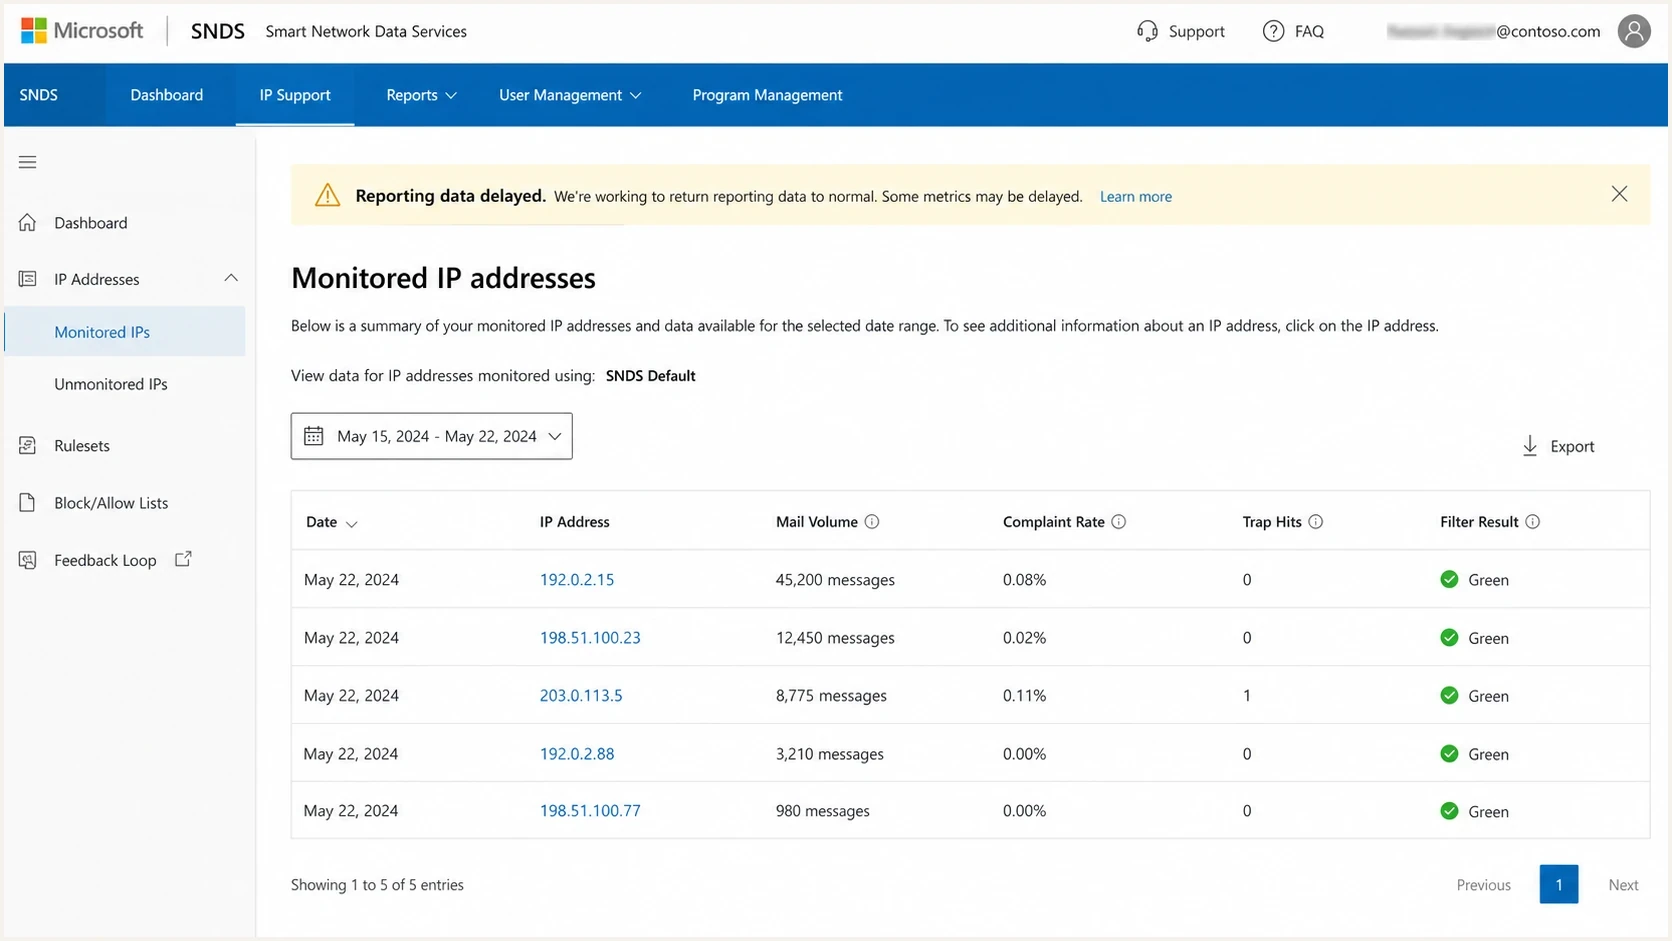Click the Export download icon
This screenshot has height=941, width=1672.
click(x=1530, y=446)
